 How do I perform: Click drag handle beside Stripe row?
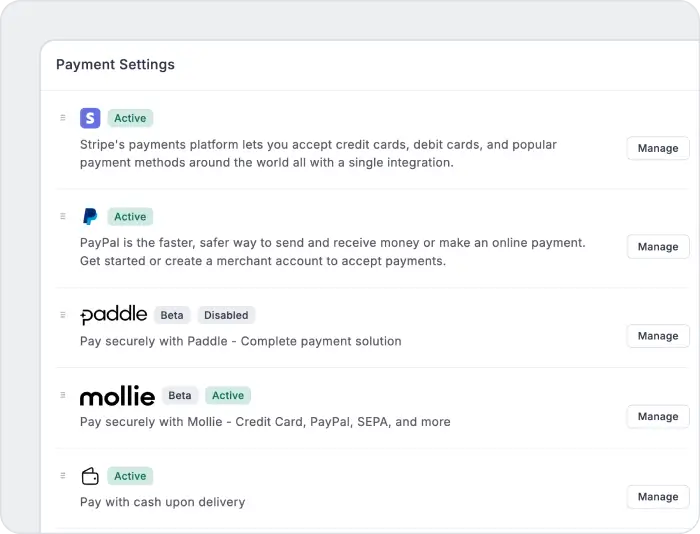coord(63,118)
